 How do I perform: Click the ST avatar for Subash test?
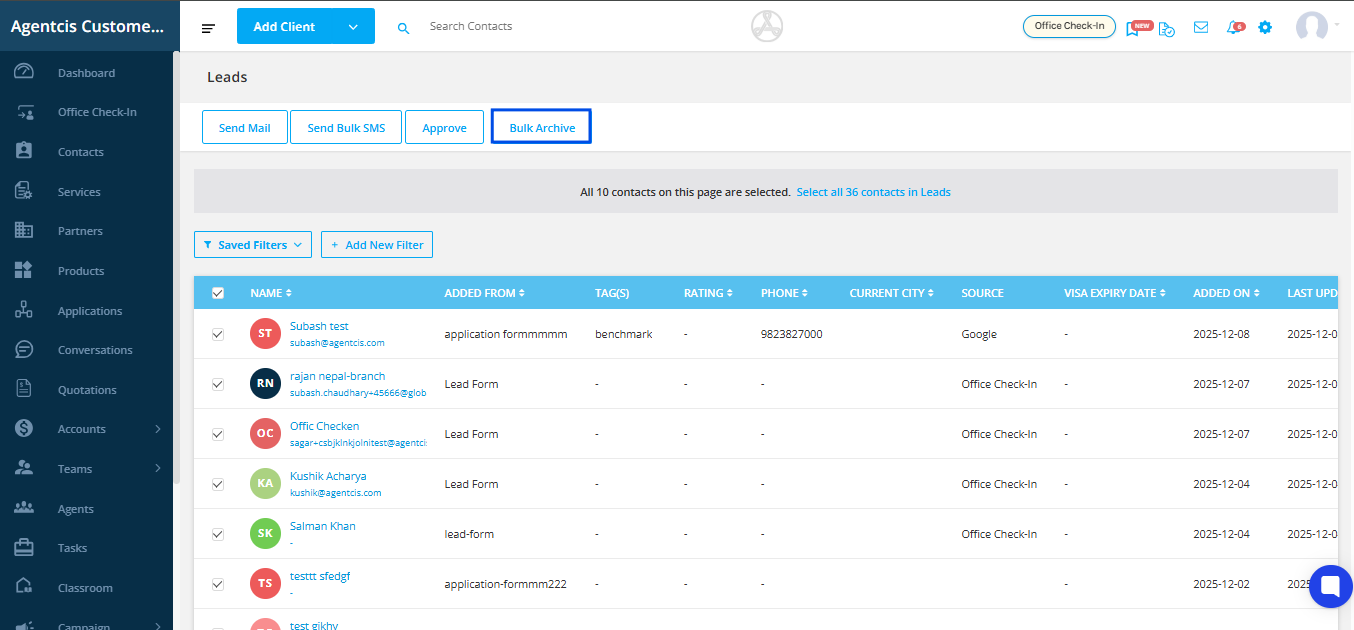pyautogui.click(x=265, y=334)
